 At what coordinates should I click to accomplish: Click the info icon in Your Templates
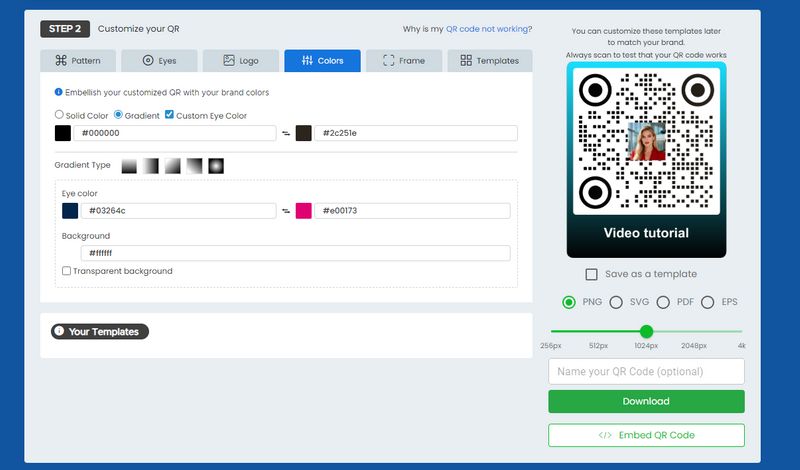point(59,331)
